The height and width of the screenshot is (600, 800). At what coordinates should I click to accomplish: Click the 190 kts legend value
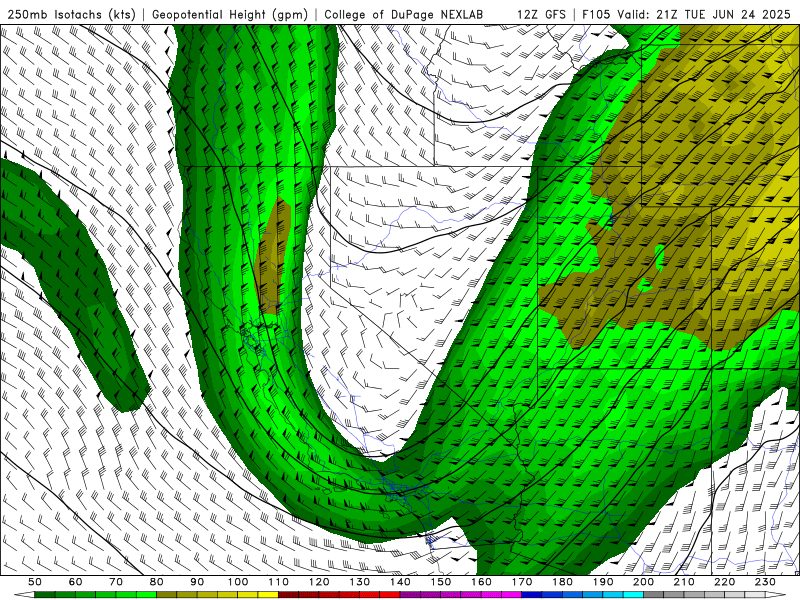point(603,582)
